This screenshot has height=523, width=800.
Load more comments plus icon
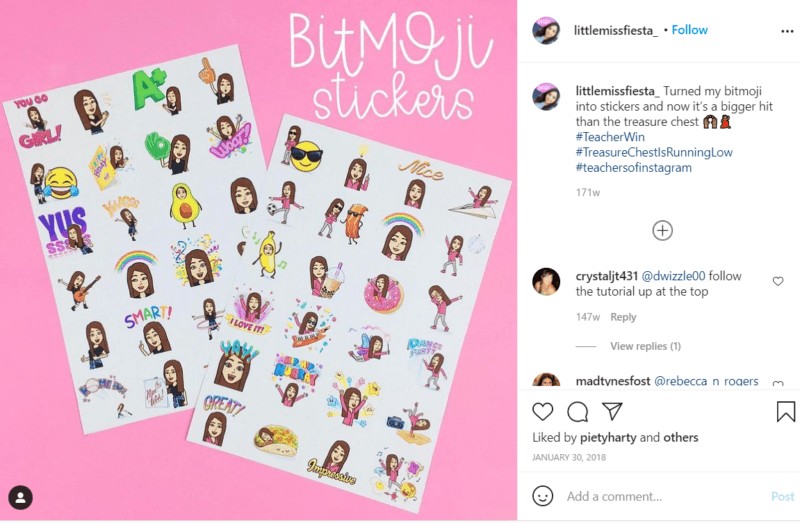click(x=662, y=231)
